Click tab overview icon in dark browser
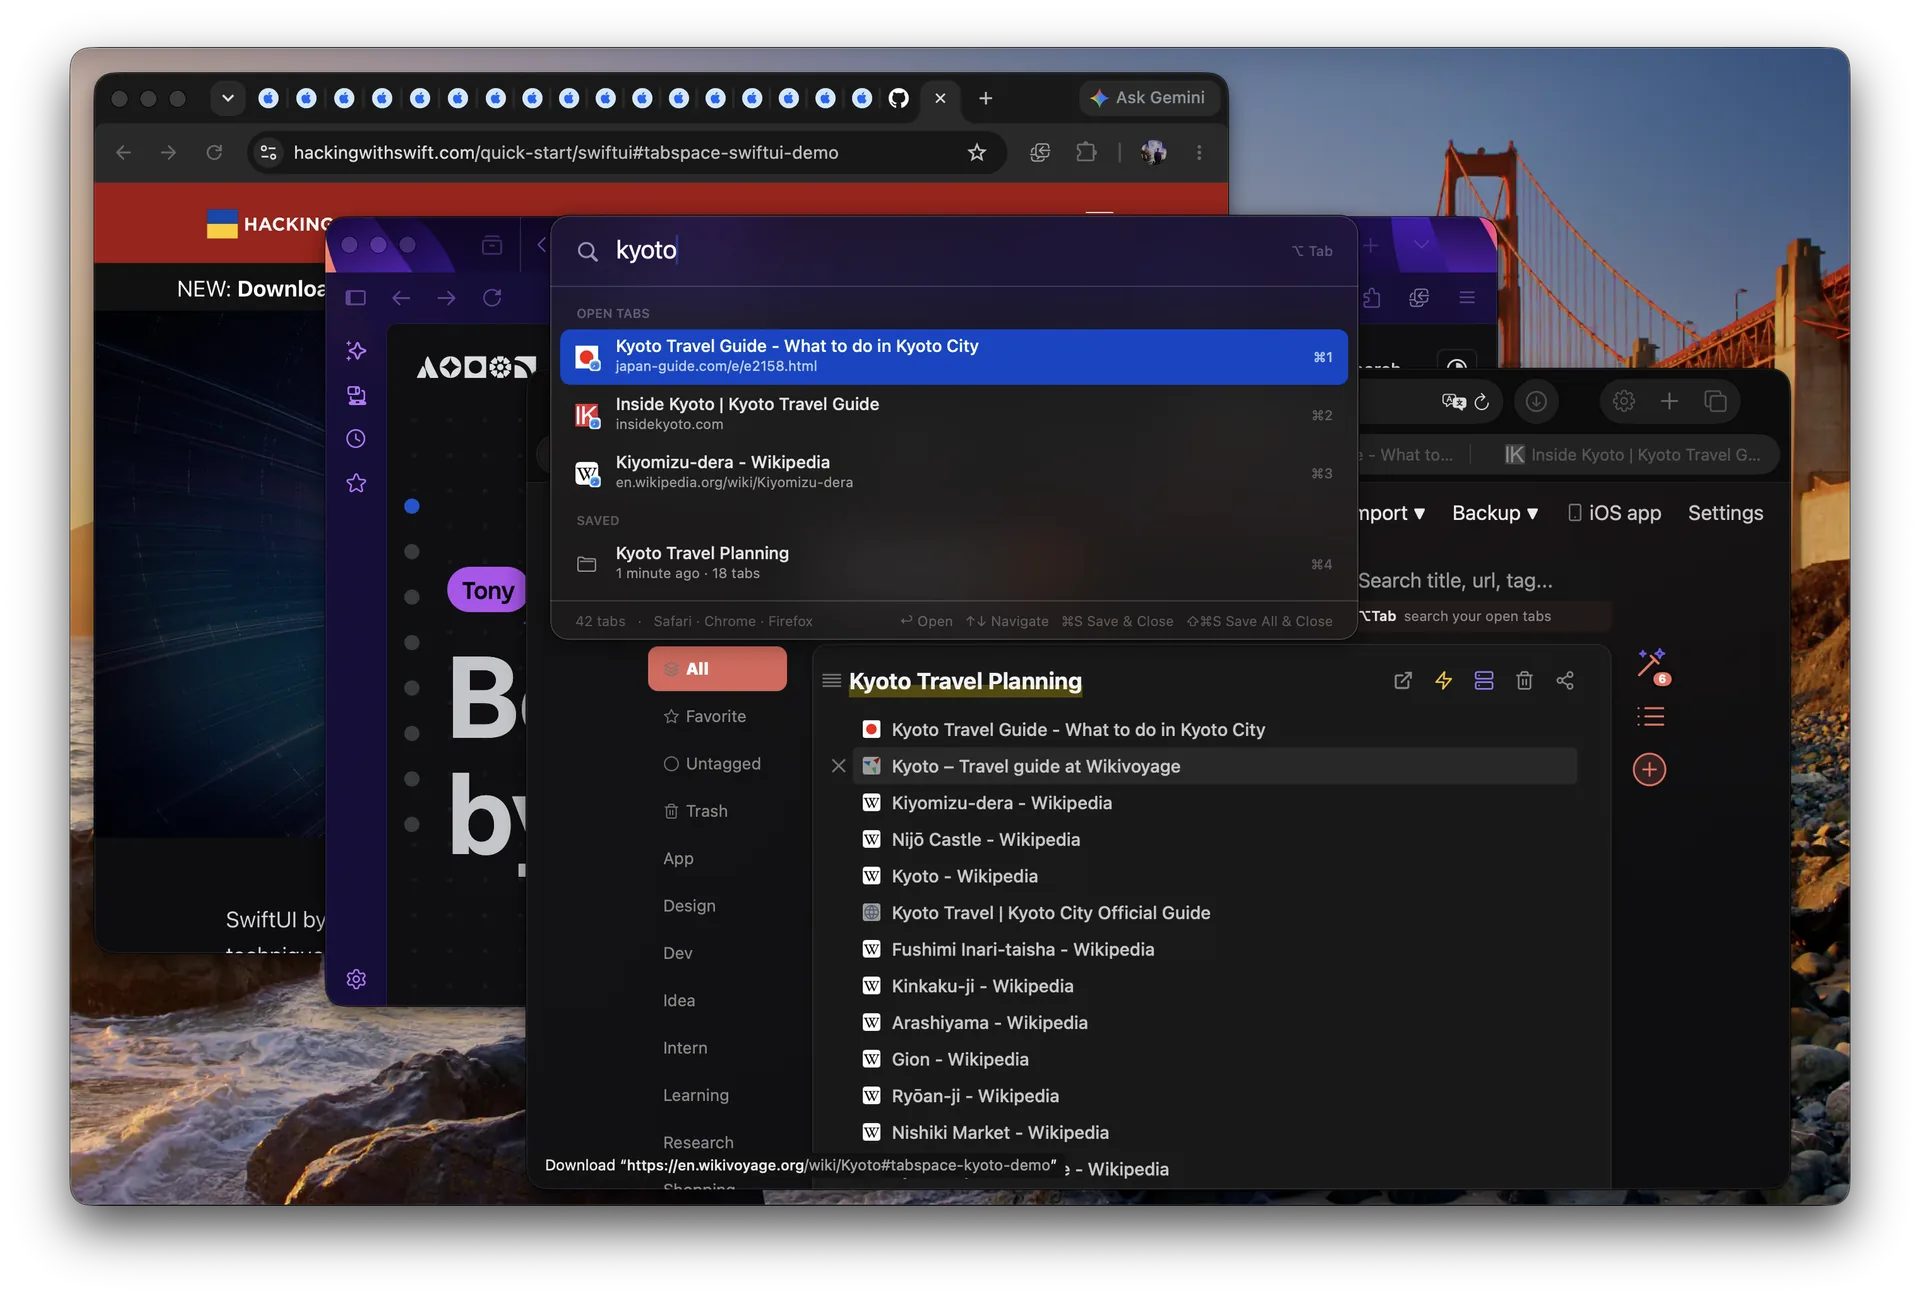1920x1298 pixels. 1715,401
